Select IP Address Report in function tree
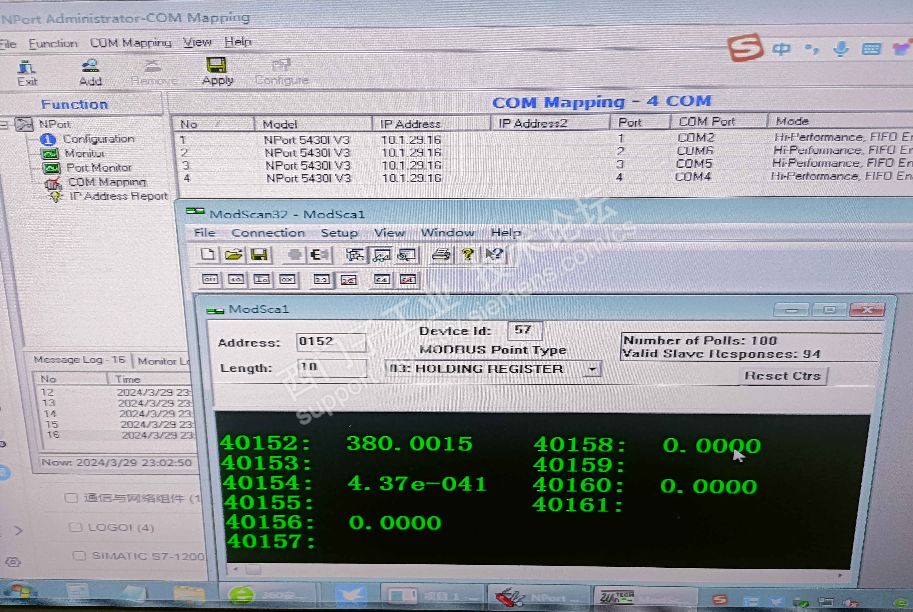The height and width of the screenshot is (612, 913). tap(119, 196)
